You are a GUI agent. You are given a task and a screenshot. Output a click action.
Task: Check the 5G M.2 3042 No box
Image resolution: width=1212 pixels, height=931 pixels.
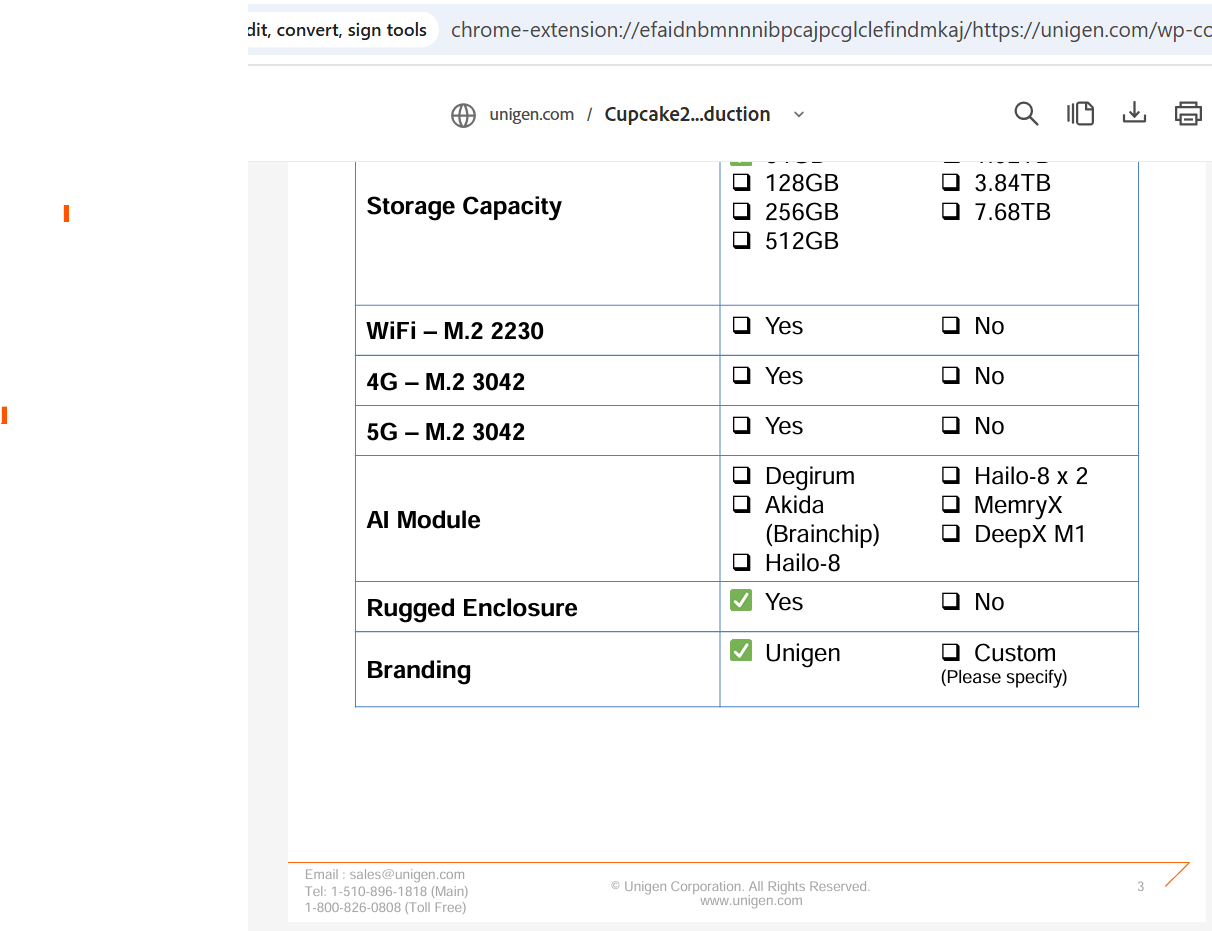(951, 426)
